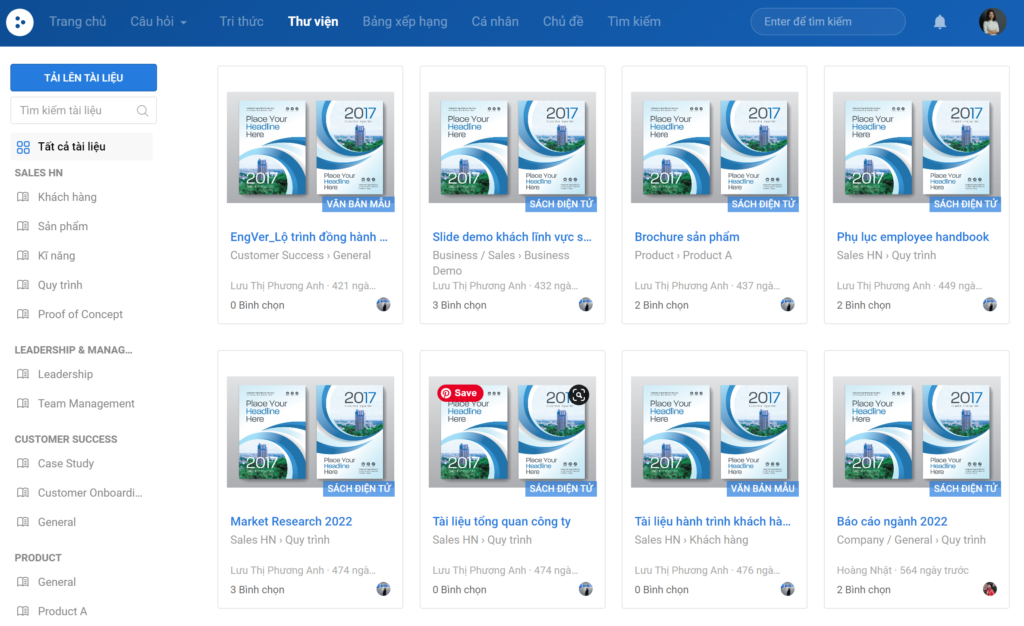Focus the Enter để tìm kiếm search box
The height and width of the screenshot is (626, 1024).
pos(827,22)
